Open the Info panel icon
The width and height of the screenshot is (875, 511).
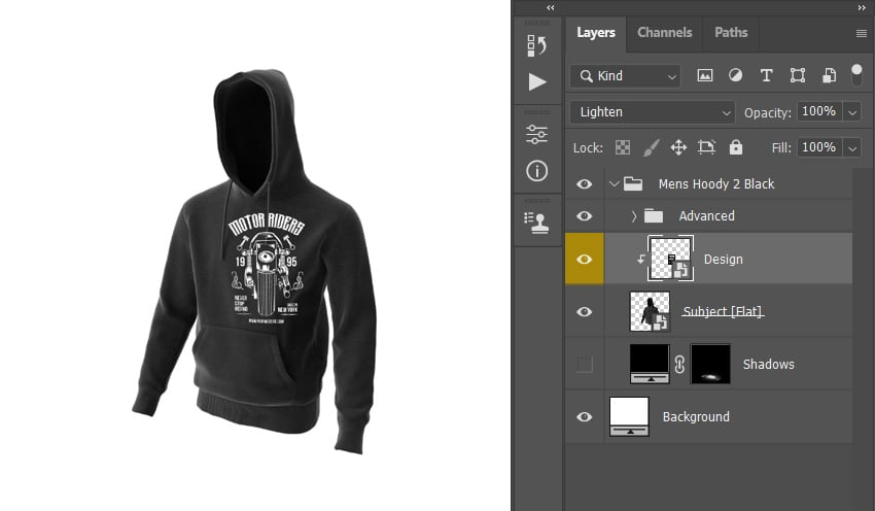(x=537, y=171)
